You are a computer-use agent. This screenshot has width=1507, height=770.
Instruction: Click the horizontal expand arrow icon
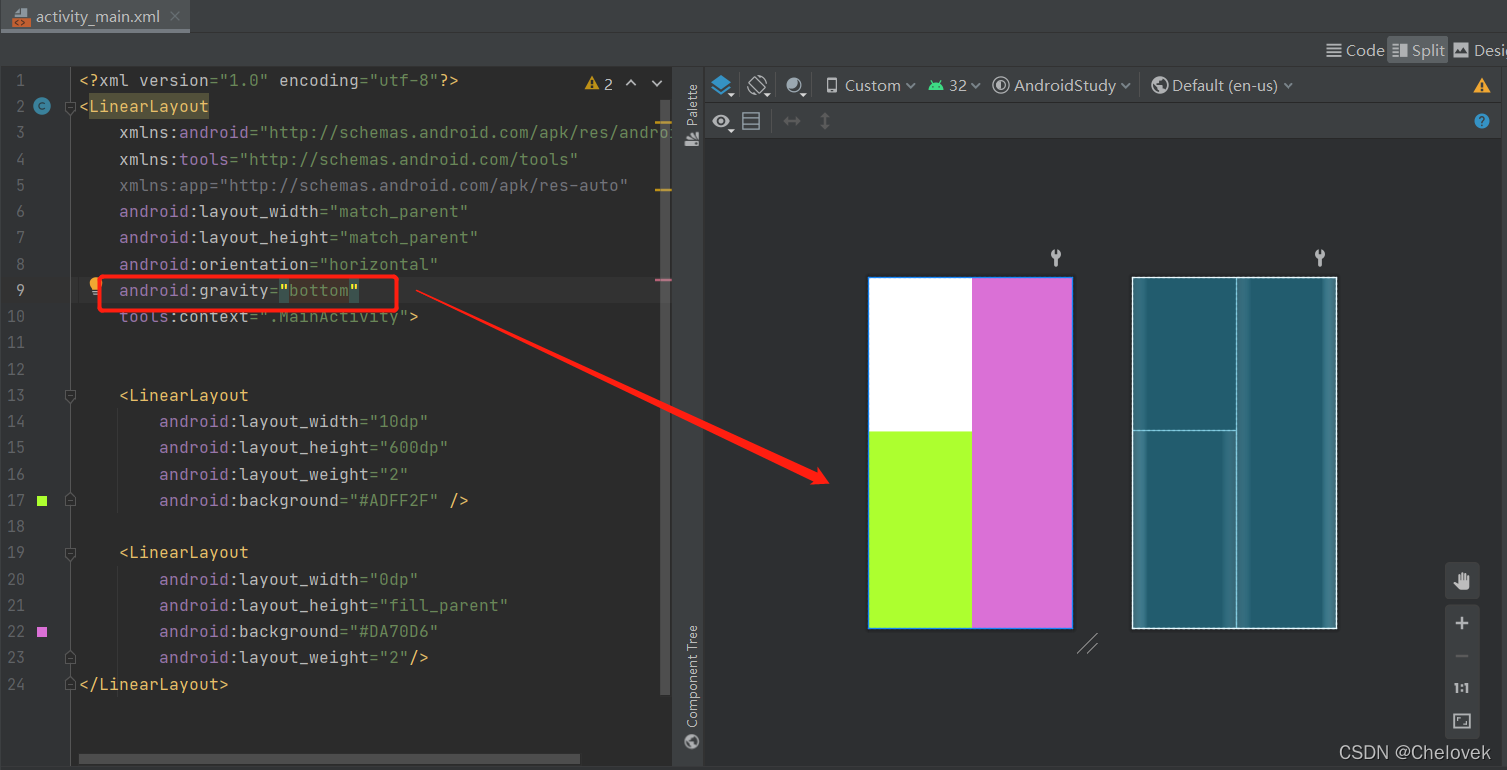[x=792, y=122]
